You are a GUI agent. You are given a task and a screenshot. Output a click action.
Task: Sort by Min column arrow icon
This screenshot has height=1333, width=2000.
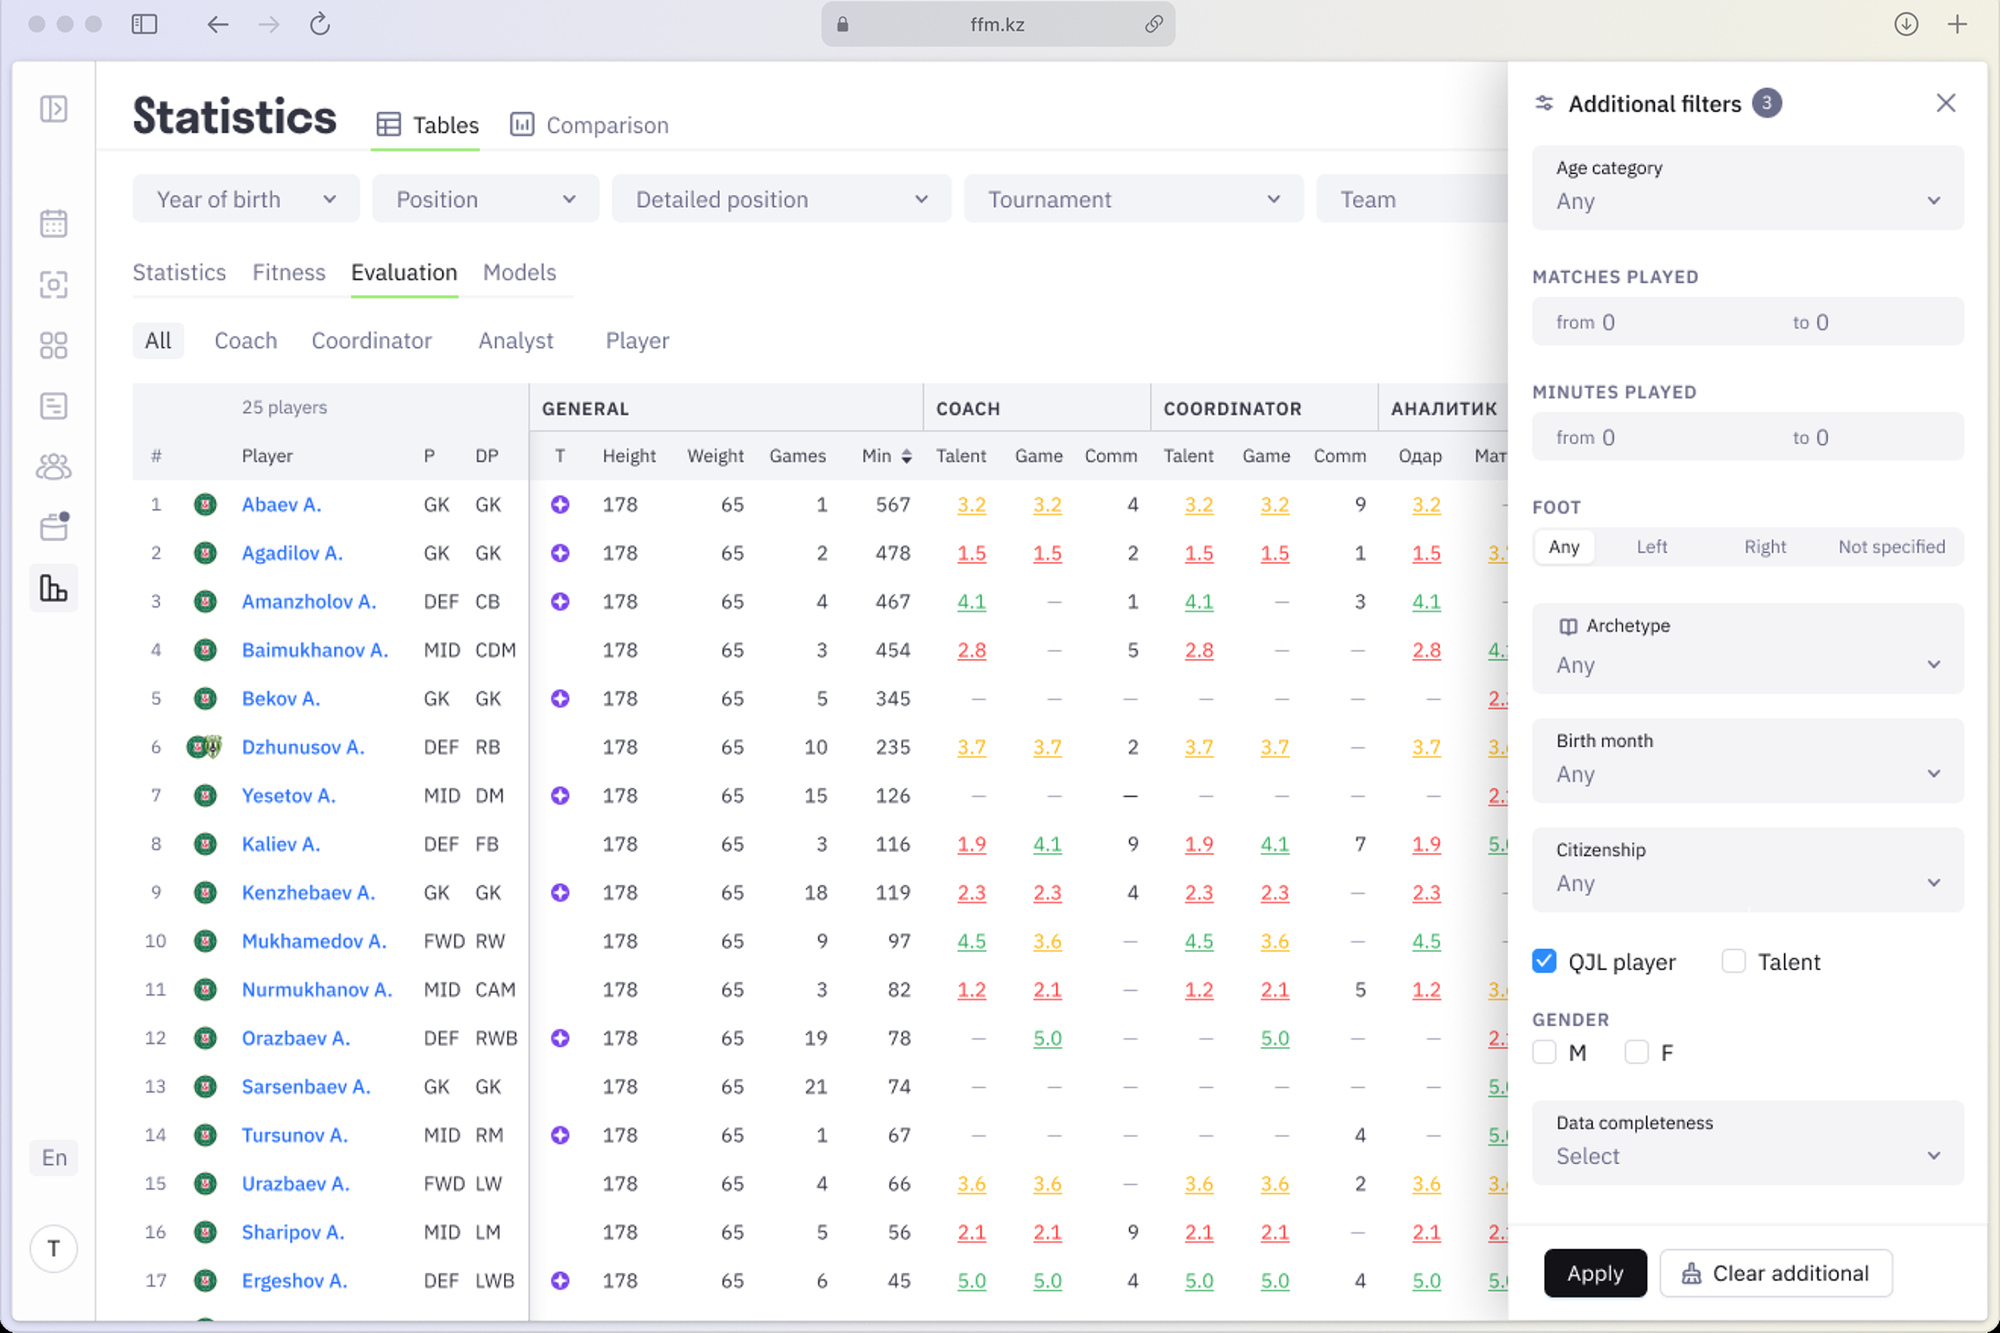click(x=906, y=456)
